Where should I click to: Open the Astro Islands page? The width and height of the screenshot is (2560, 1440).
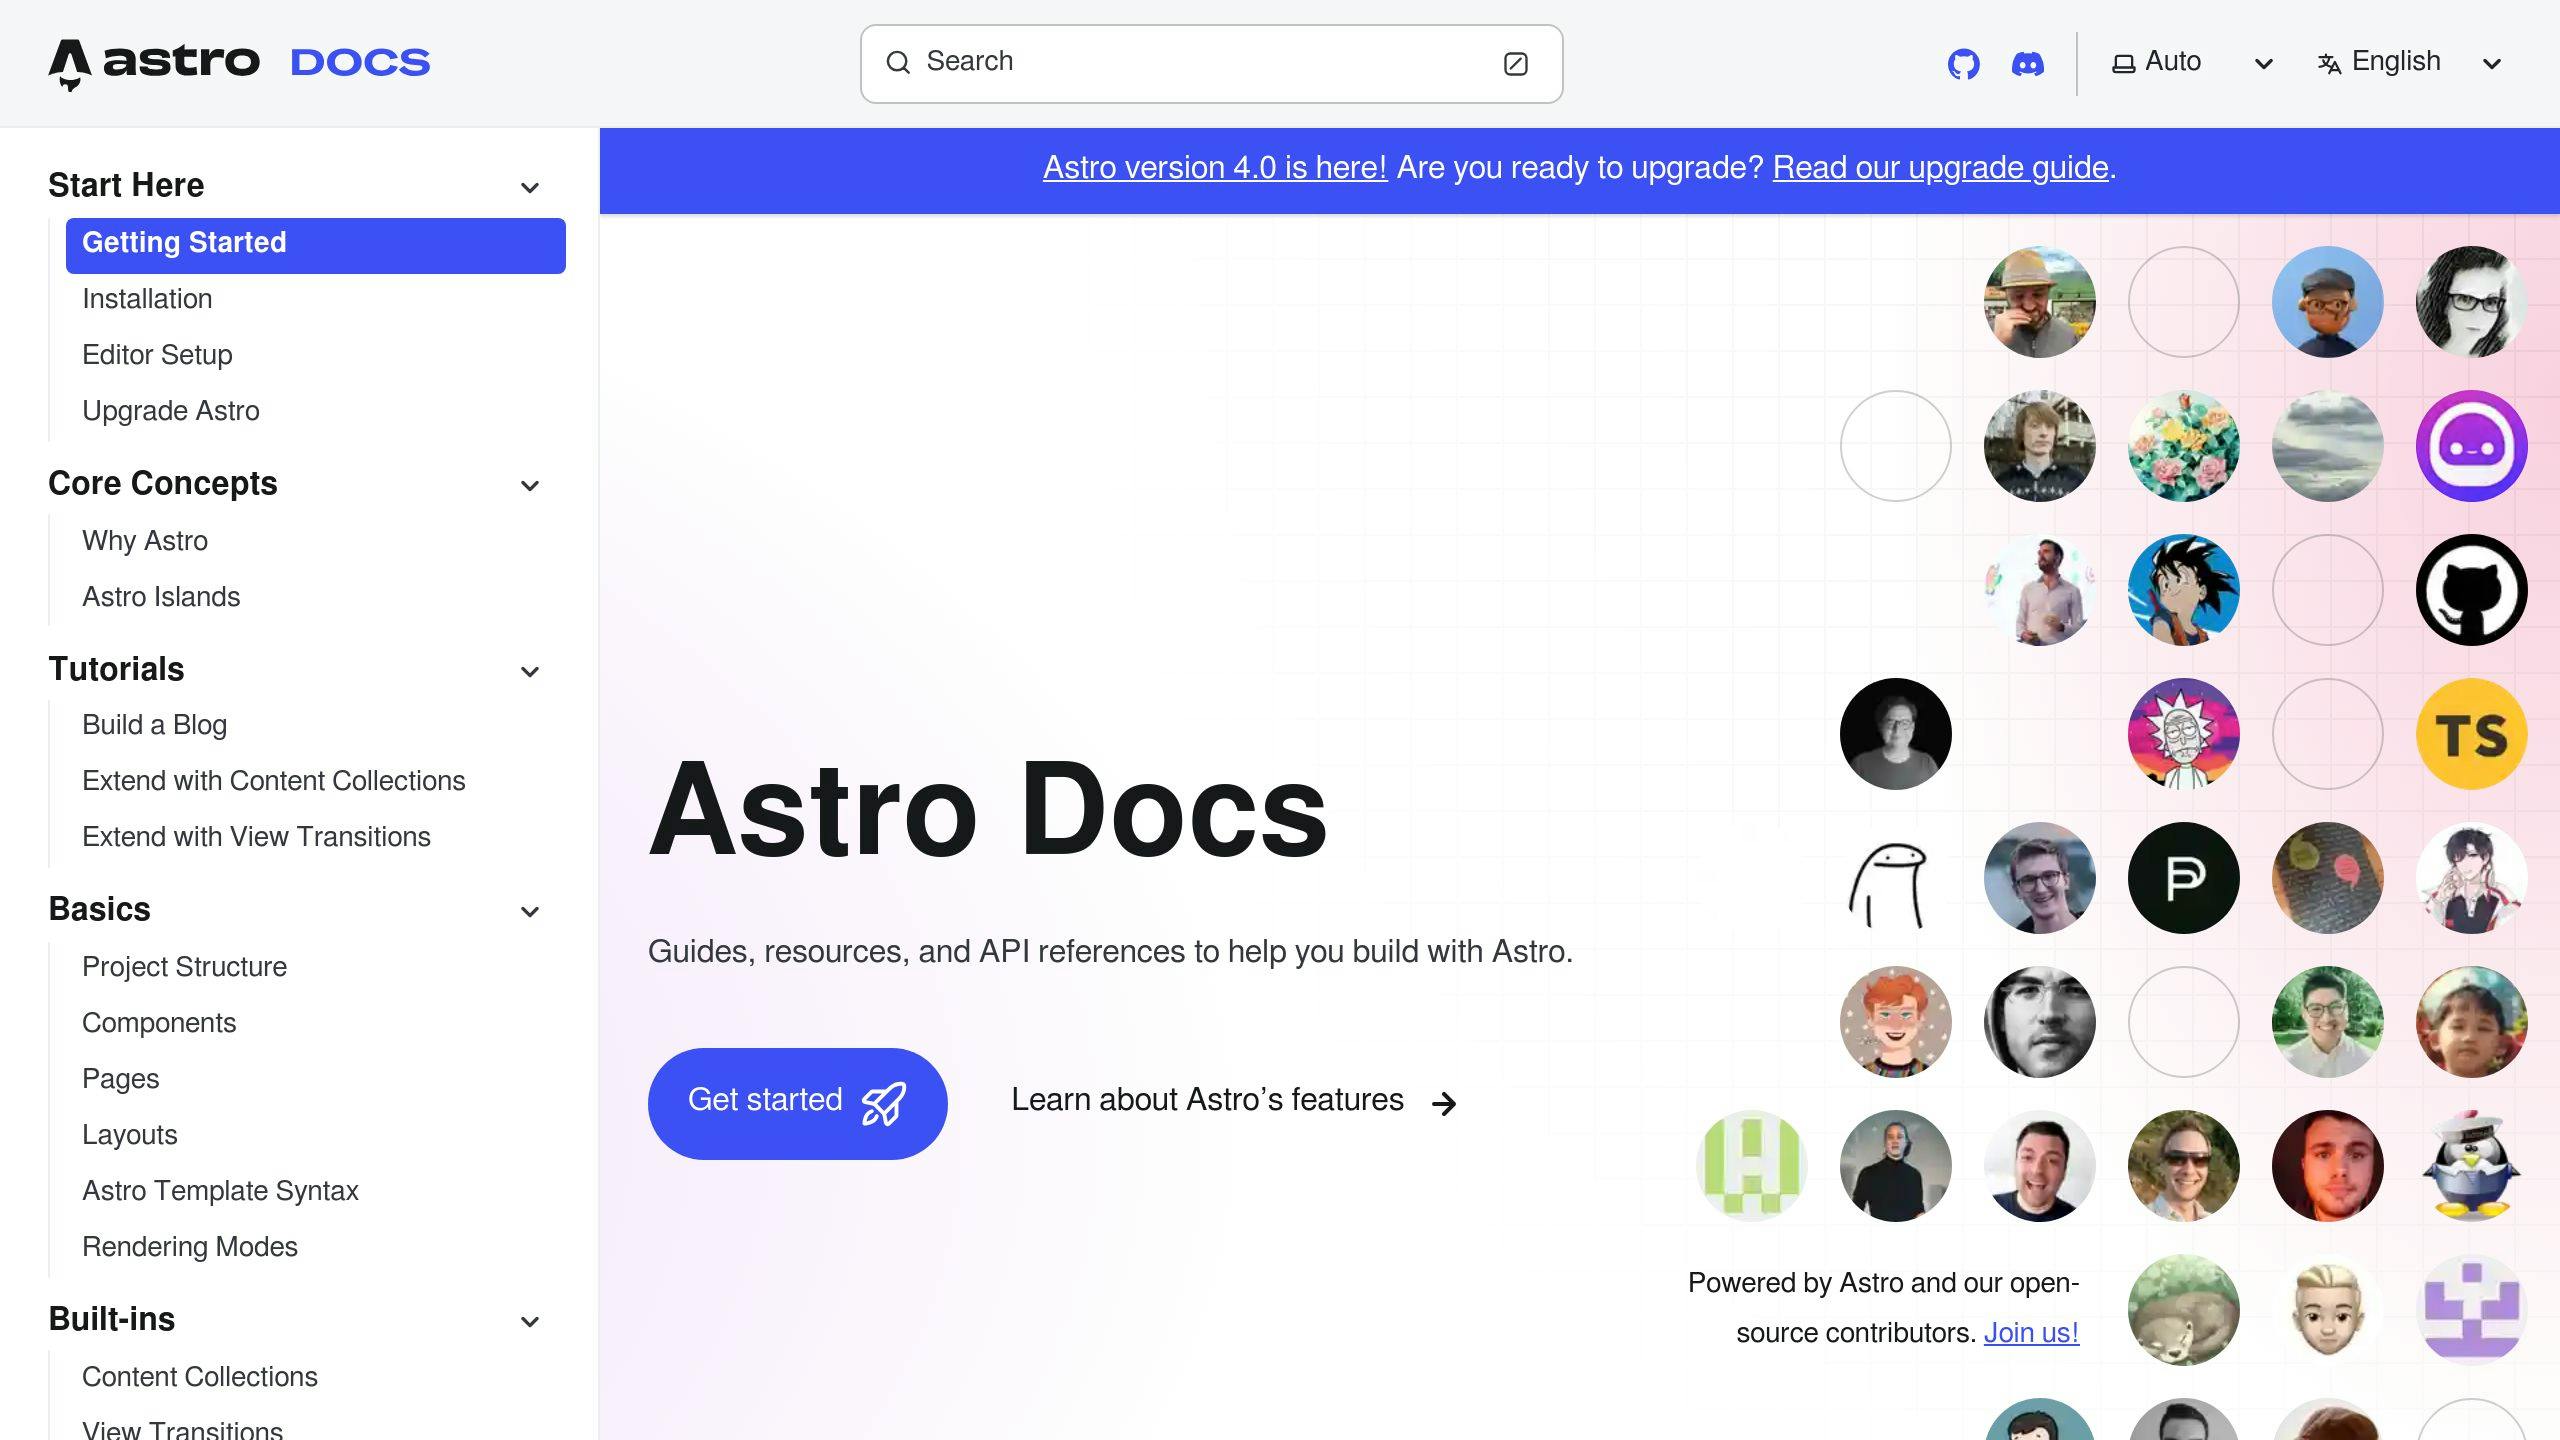[x=161, y=596]
